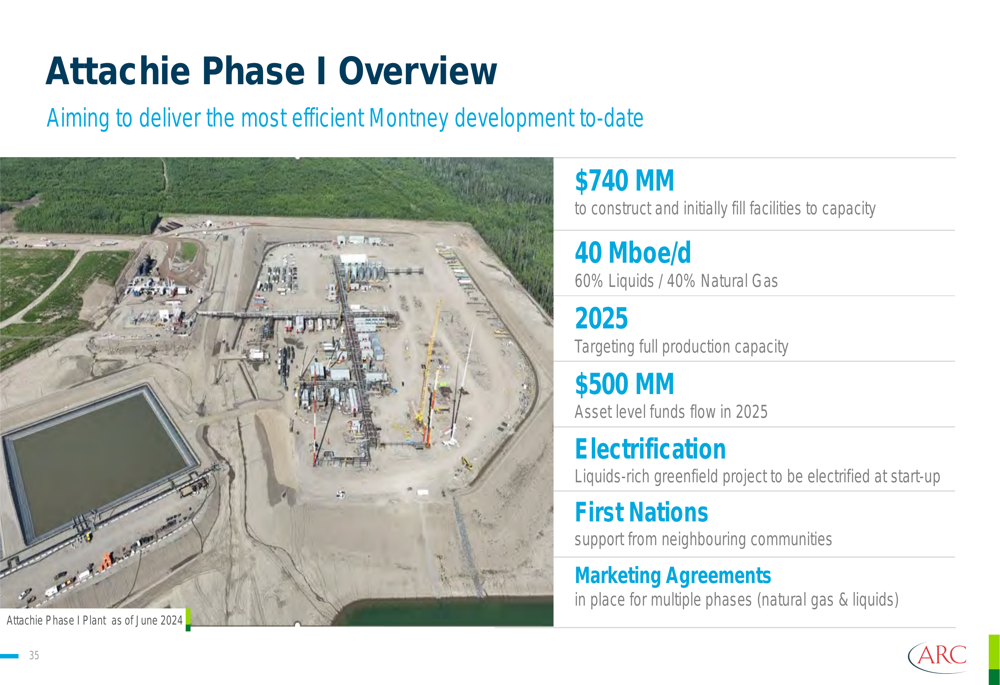Click the slide number 35
Screen dimensions: 1000x685
[34, 655]
